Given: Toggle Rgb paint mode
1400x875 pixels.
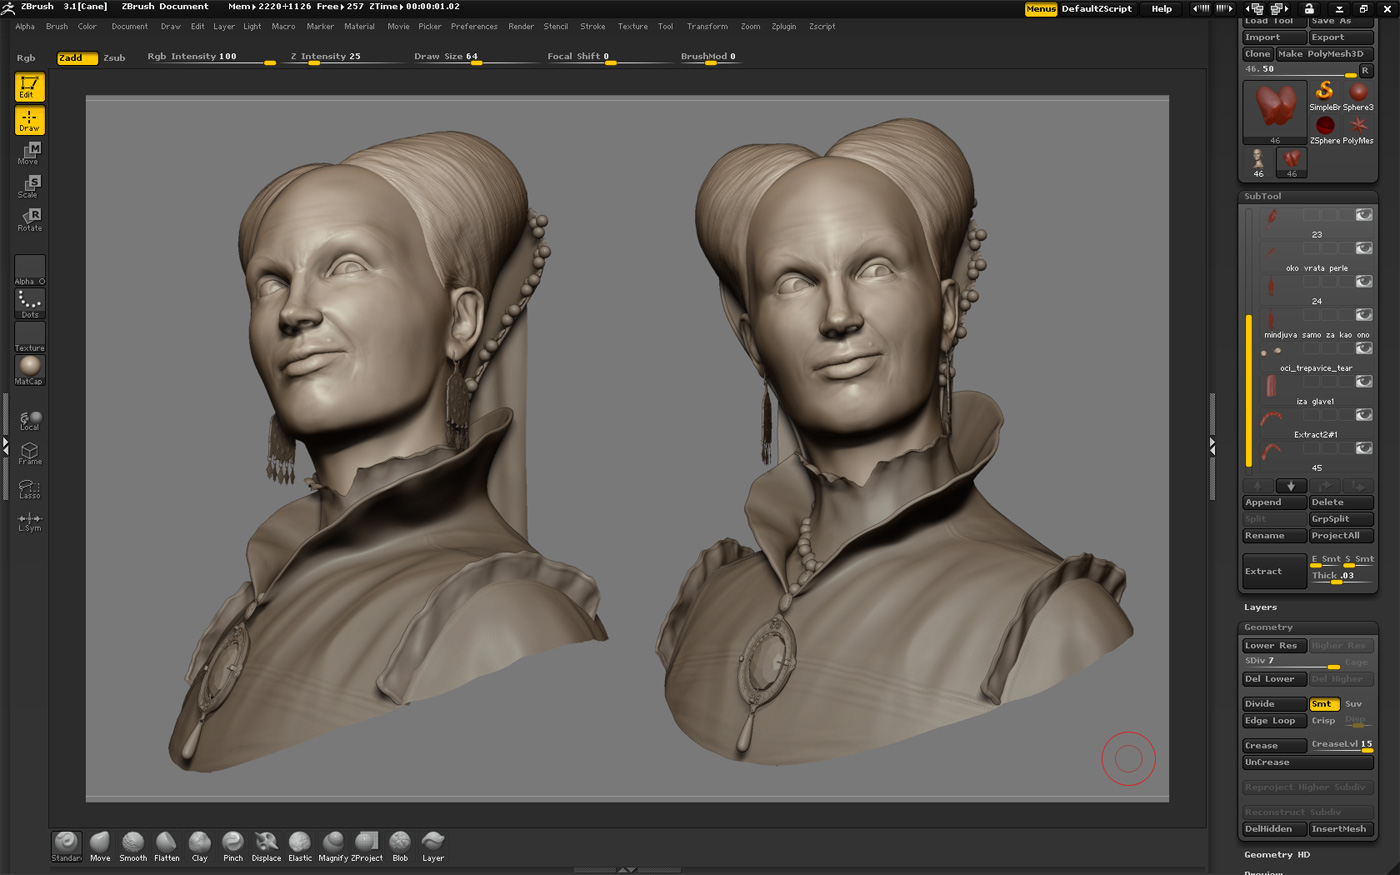Looking at the screenshot, I should click(x=26, y=58).
